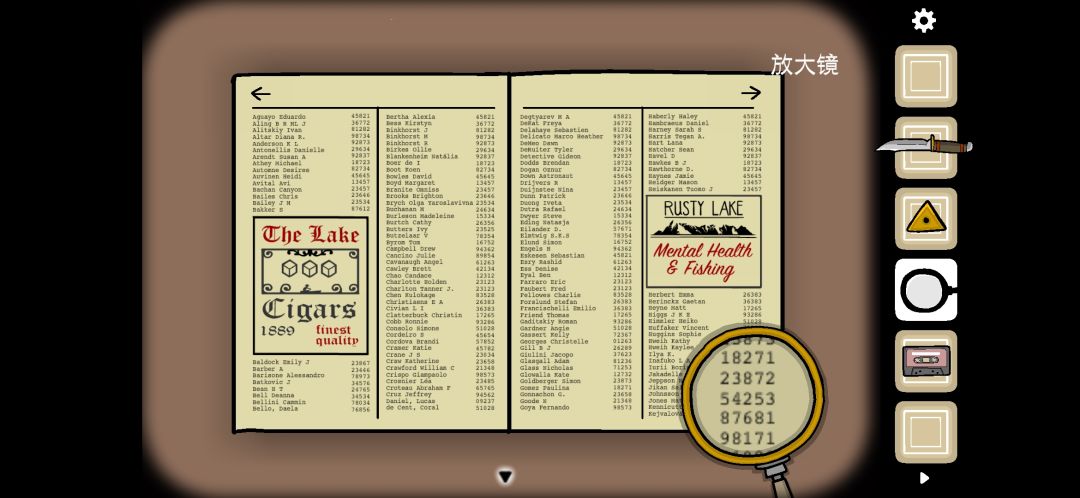The image size is (1080, 498).
Task: Select the pink cassette tape item
Action: pos(926,361)
